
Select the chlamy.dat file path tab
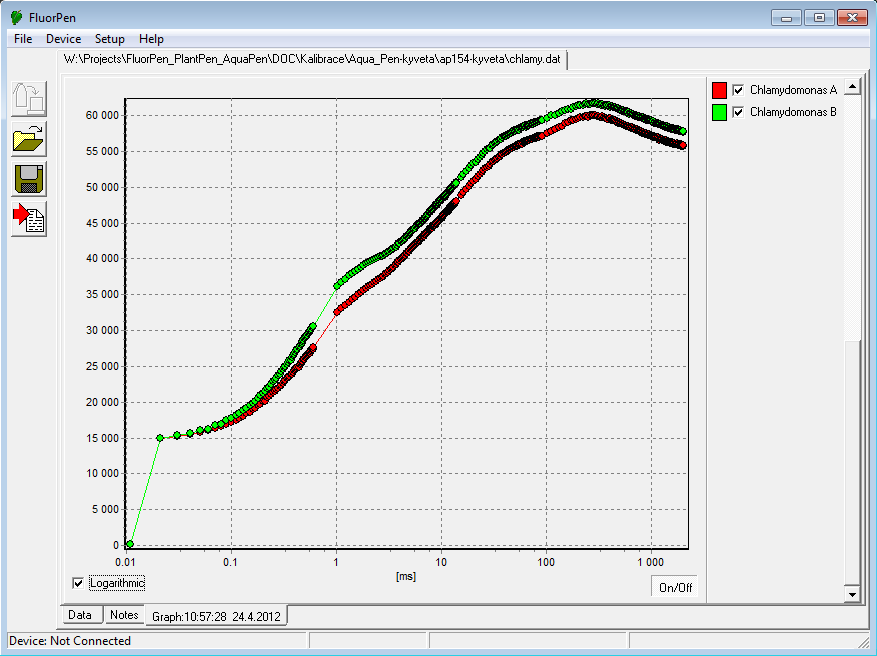(312, 59)
